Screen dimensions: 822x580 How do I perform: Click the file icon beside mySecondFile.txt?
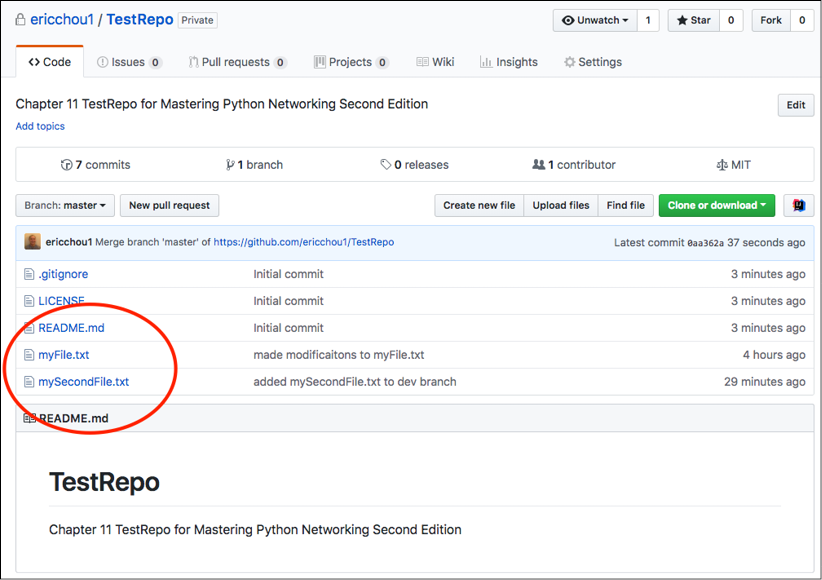tap(29, 382)
